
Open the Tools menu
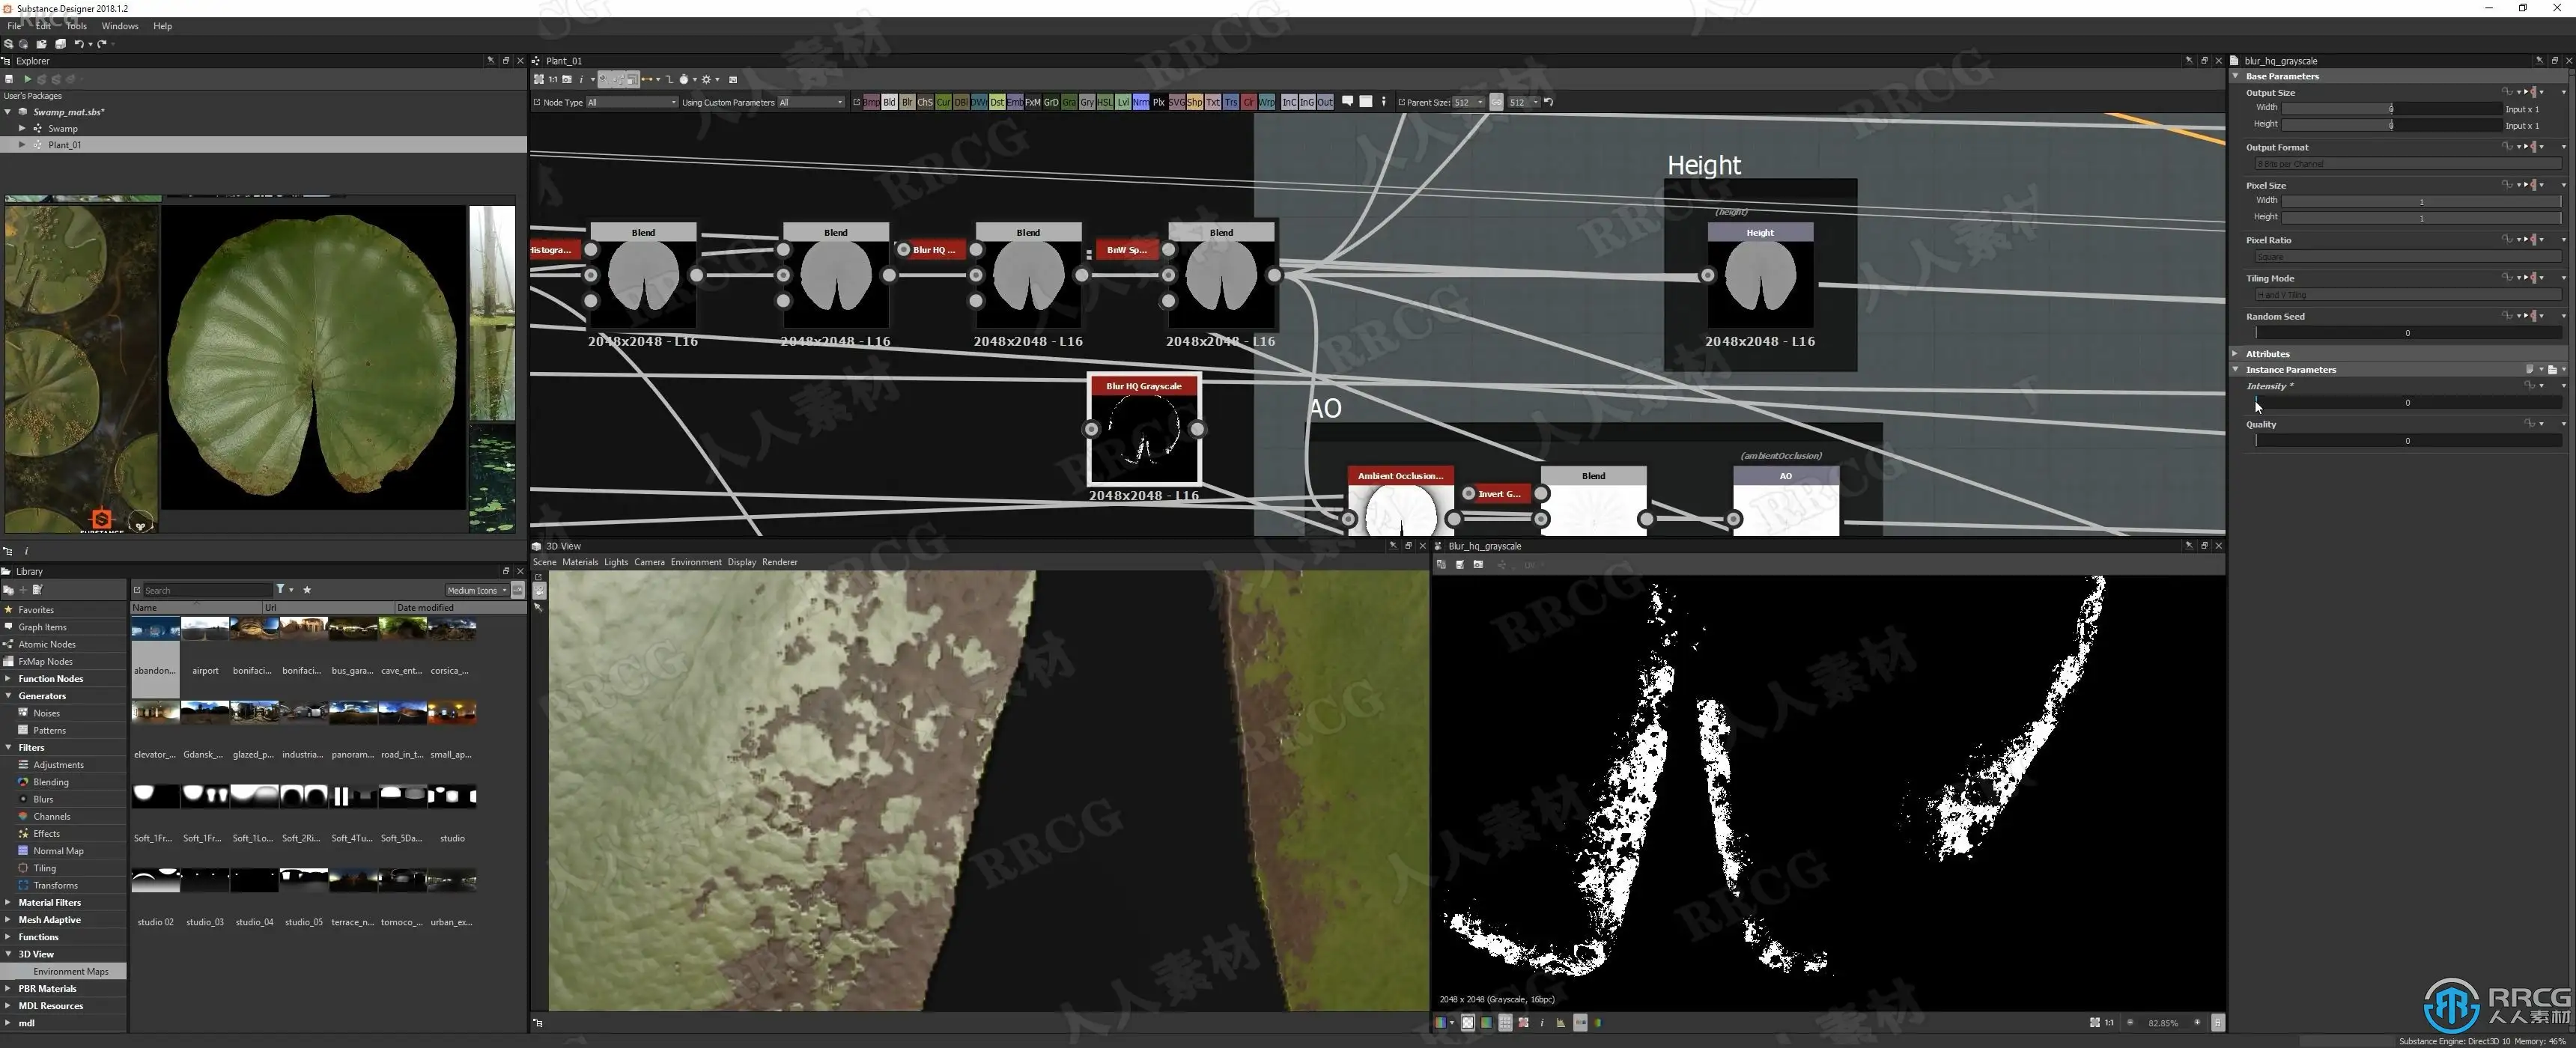(x=77, y=26)
